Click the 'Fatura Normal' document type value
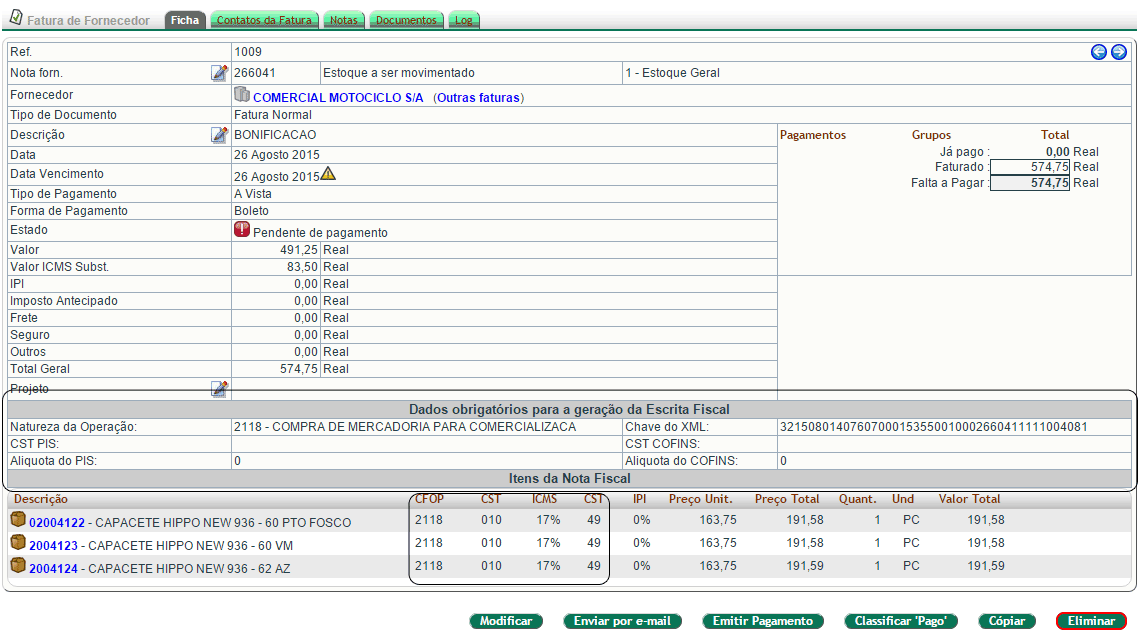Viewport: 1143px width, 642px height. (x=273, y=114)
